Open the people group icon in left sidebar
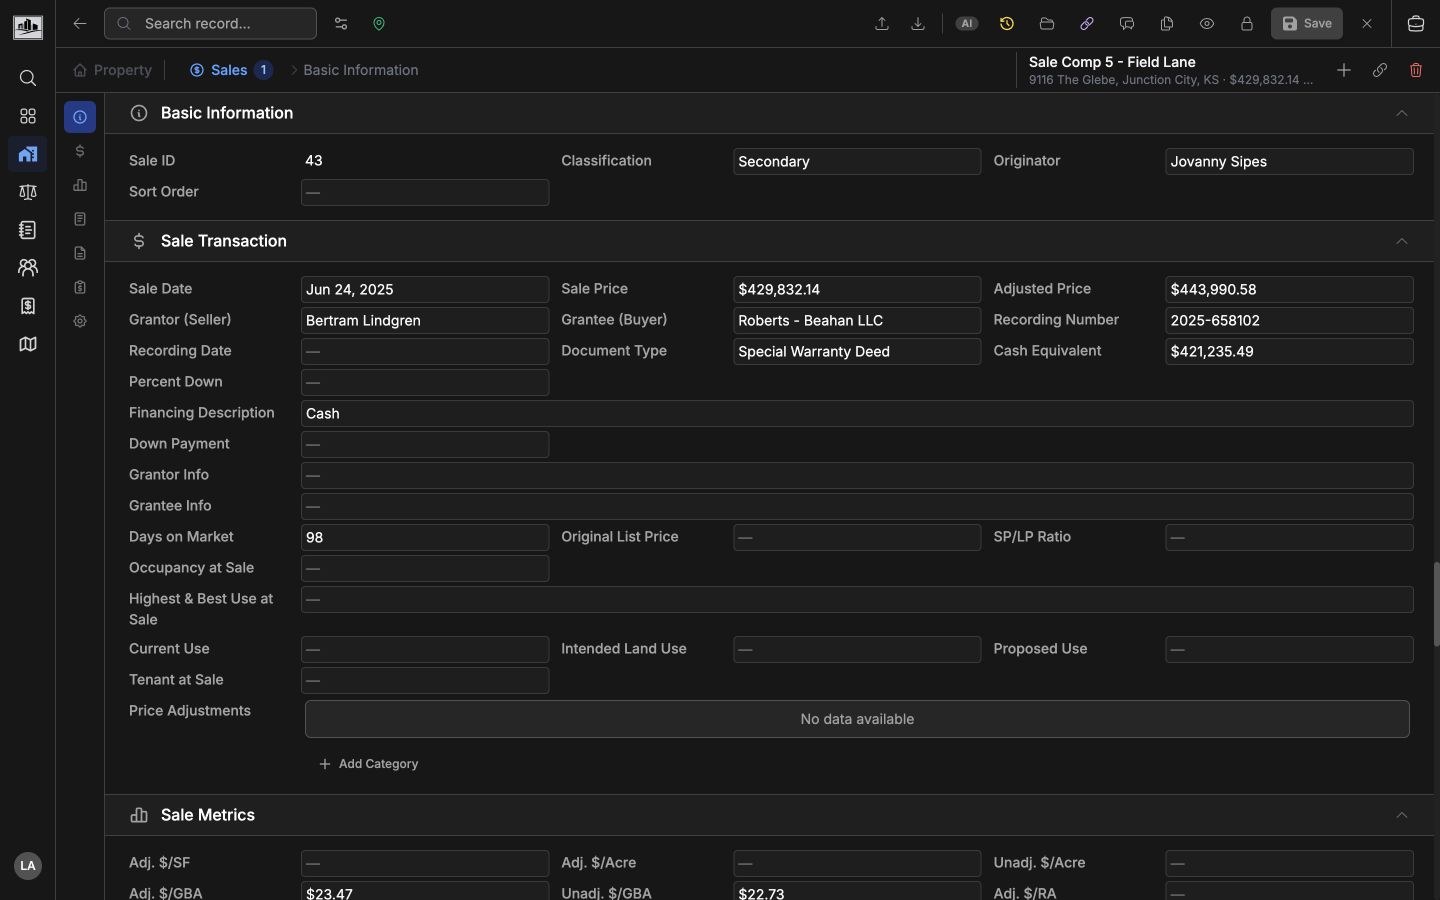Viewport: 1440px width, 900px height. click(28, 269)
